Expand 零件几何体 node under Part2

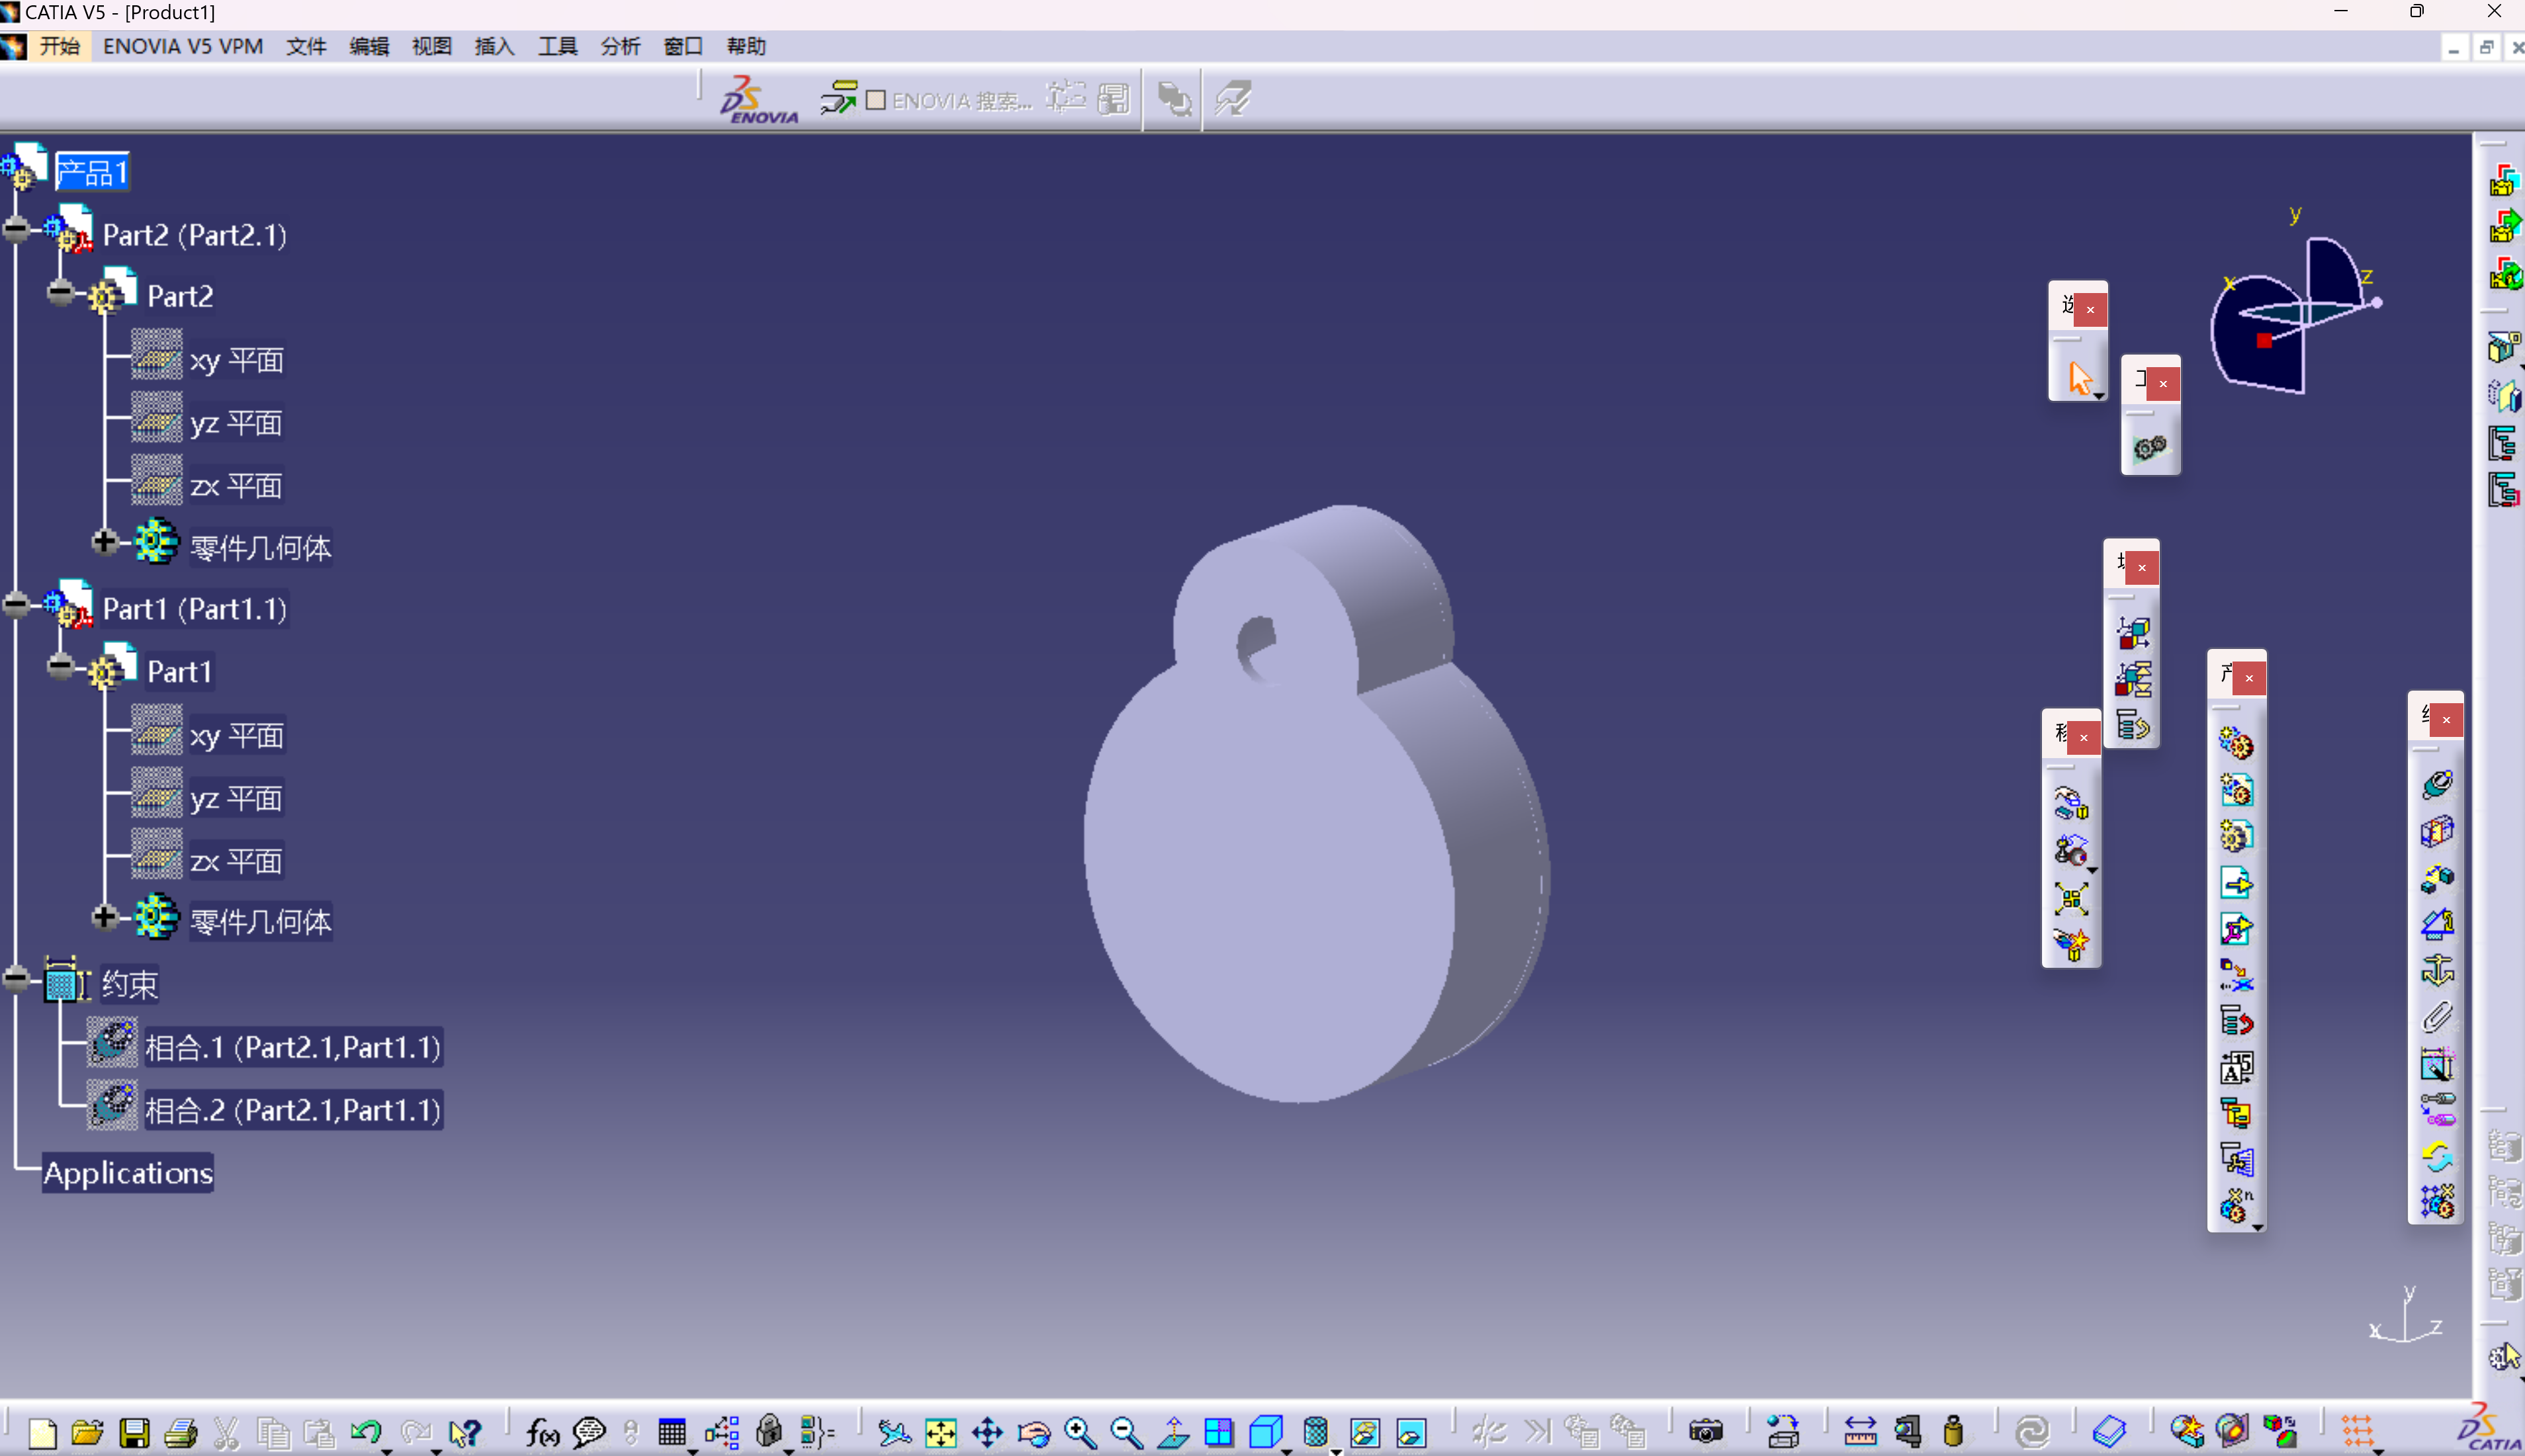[x=103, y=542]
